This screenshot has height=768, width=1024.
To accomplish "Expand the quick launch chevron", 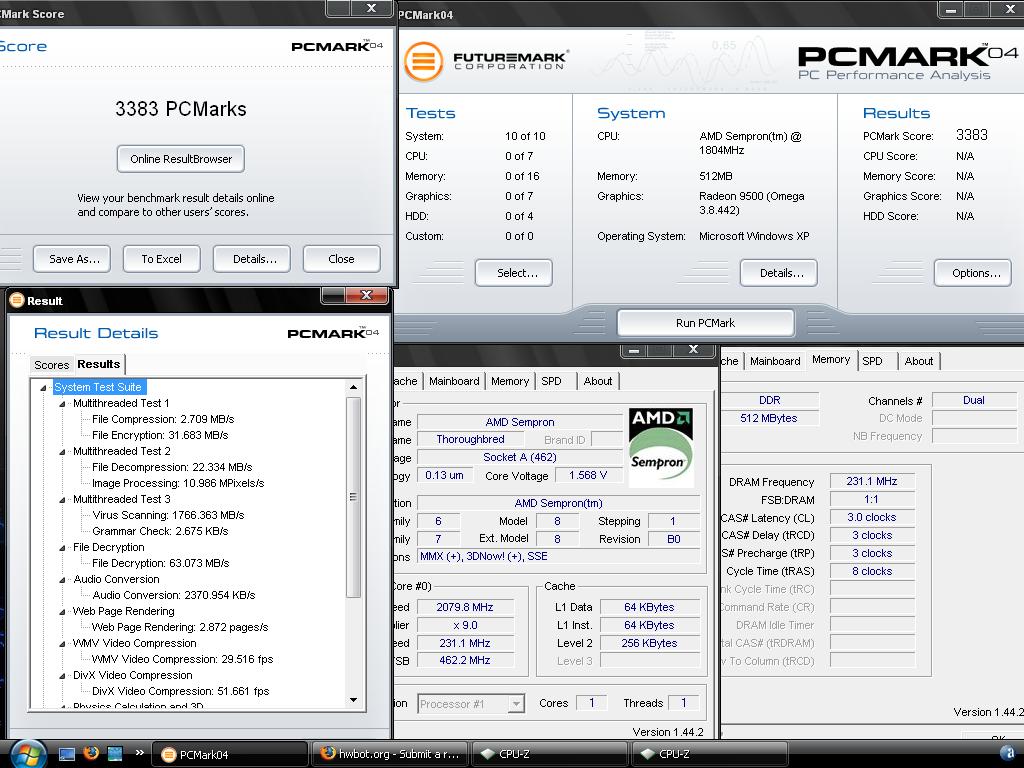I will [139, 752].
